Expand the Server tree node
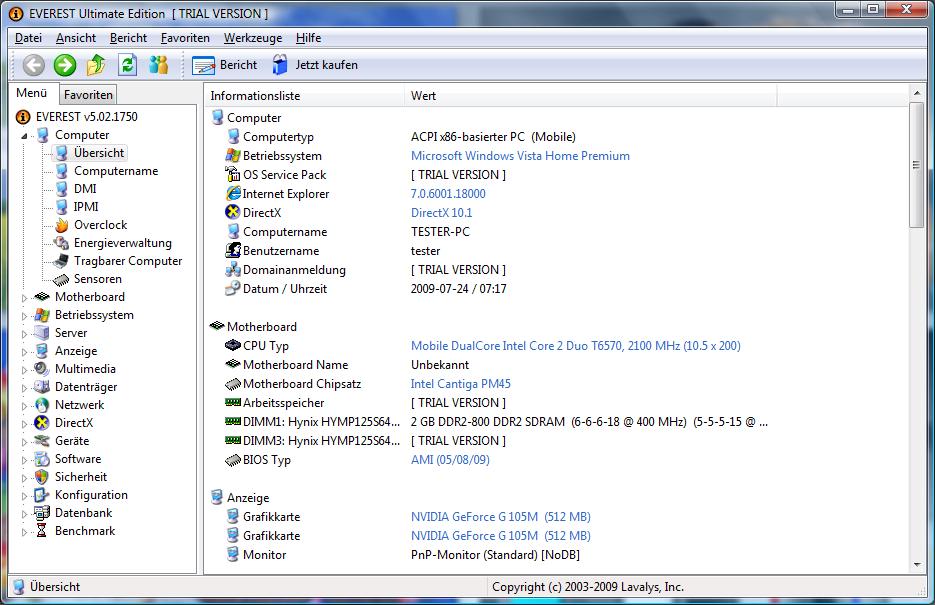Screen dimensions: 935x605 click(24, 334)
